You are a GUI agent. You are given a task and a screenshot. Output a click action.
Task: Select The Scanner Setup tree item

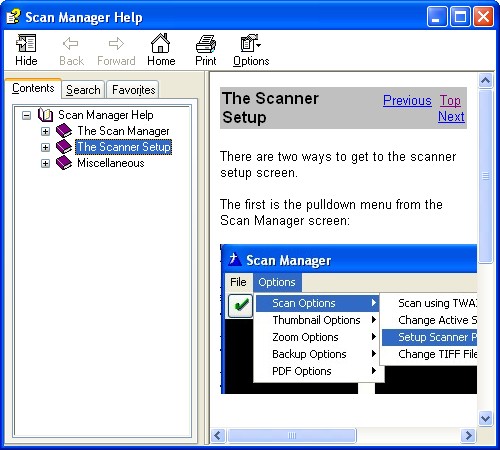[x=124, y=147]
